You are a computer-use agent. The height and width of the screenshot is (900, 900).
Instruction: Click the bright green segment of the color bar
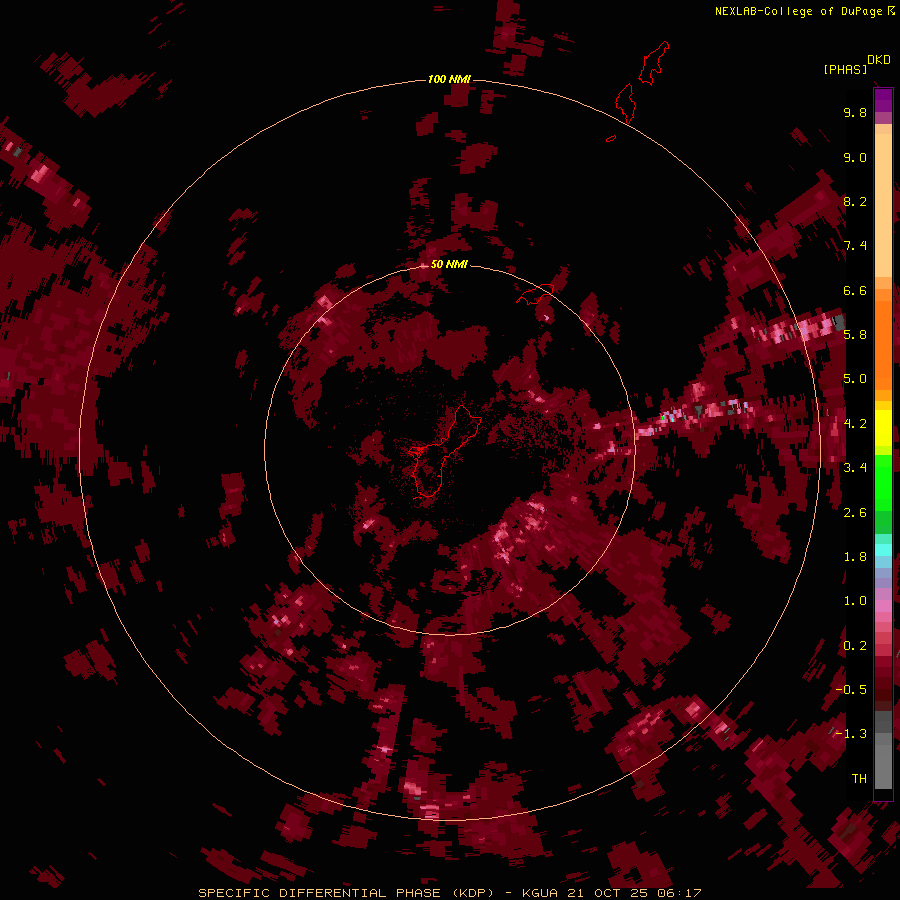[883, 482]
